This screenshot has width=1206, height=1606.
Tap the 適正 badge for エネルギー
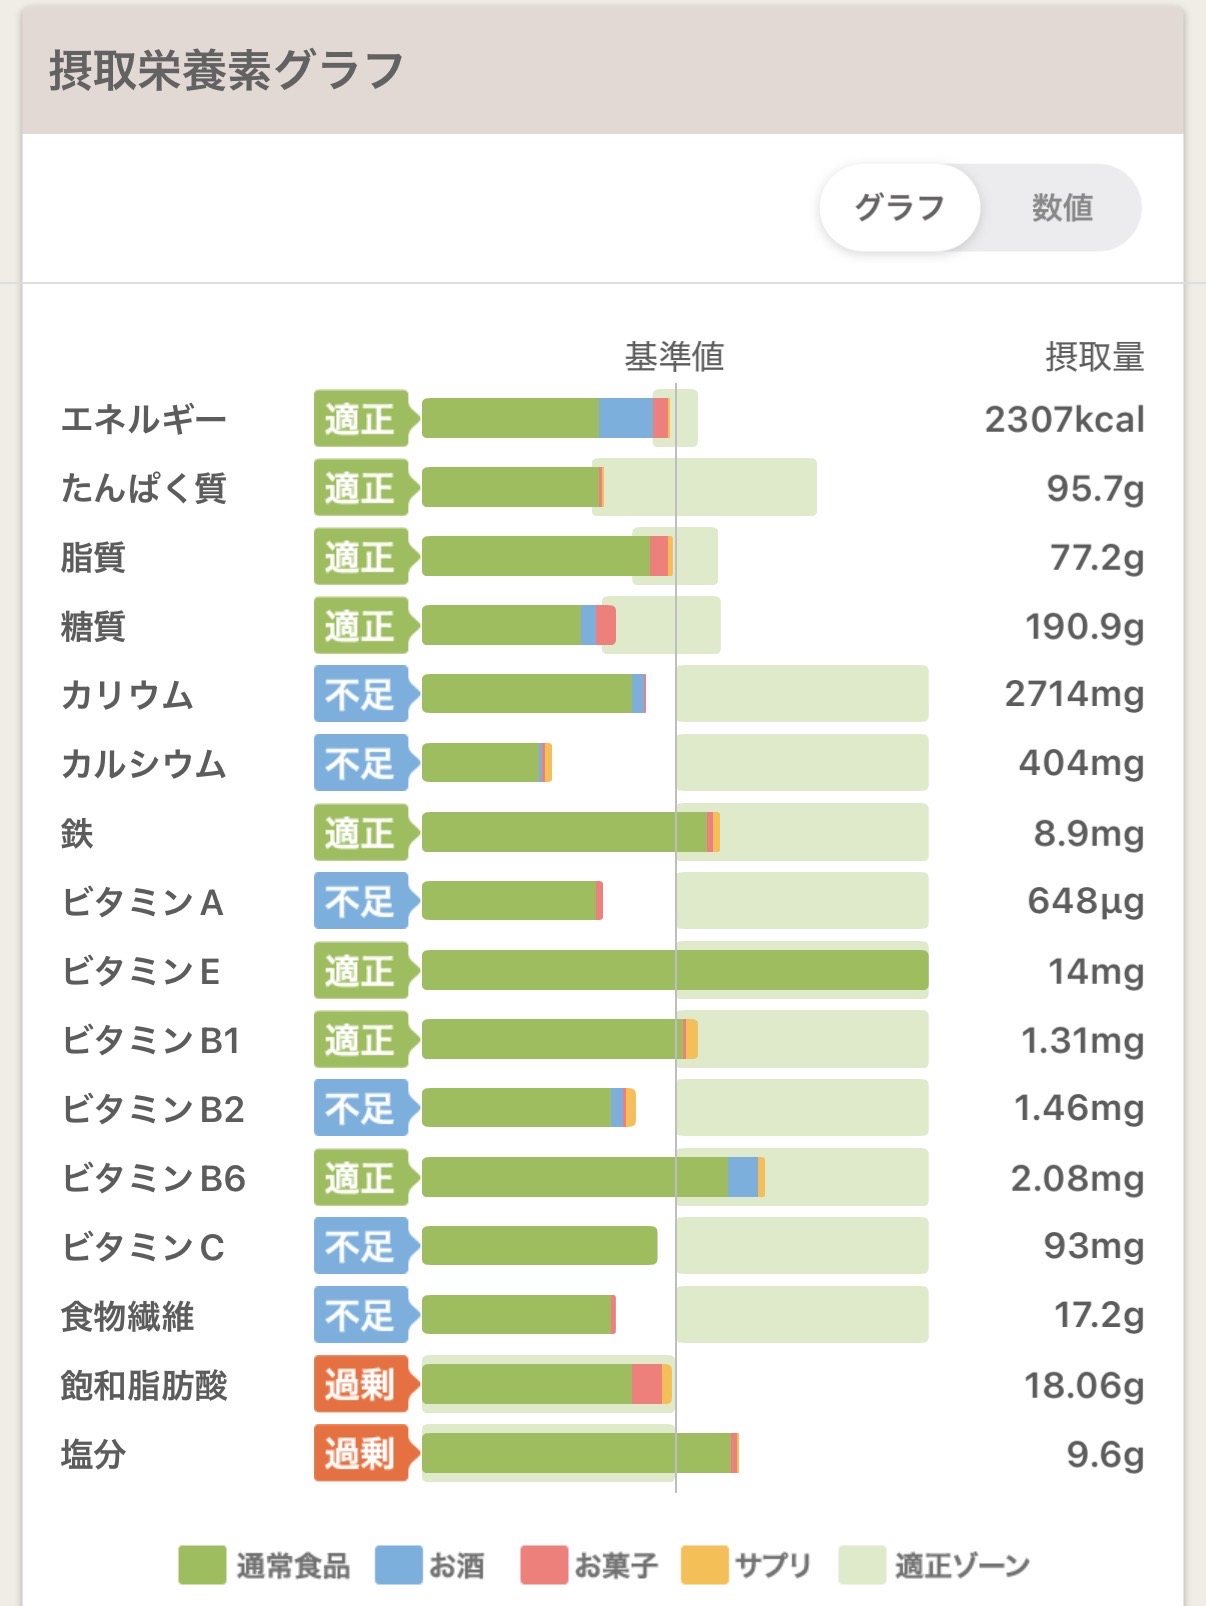coord(362,418)
